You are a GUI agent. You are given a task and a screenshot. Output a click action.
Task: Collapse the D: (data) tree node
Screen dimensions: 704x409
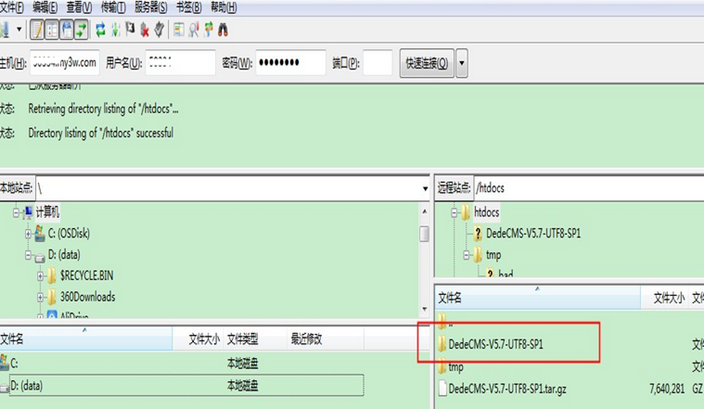pos(28,255)
